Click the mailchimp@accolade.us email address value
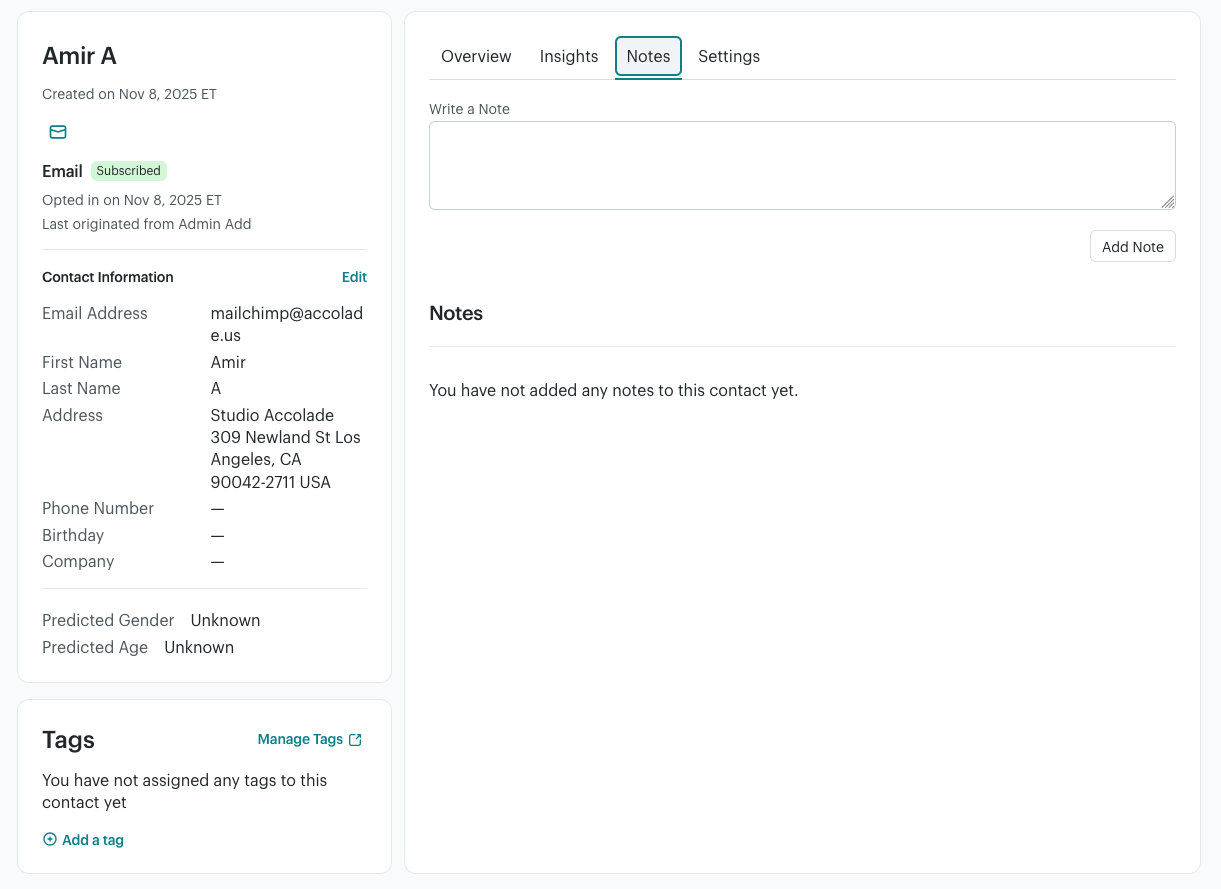The height and width of the screenshot is (889, 1221). coord(286,324)
